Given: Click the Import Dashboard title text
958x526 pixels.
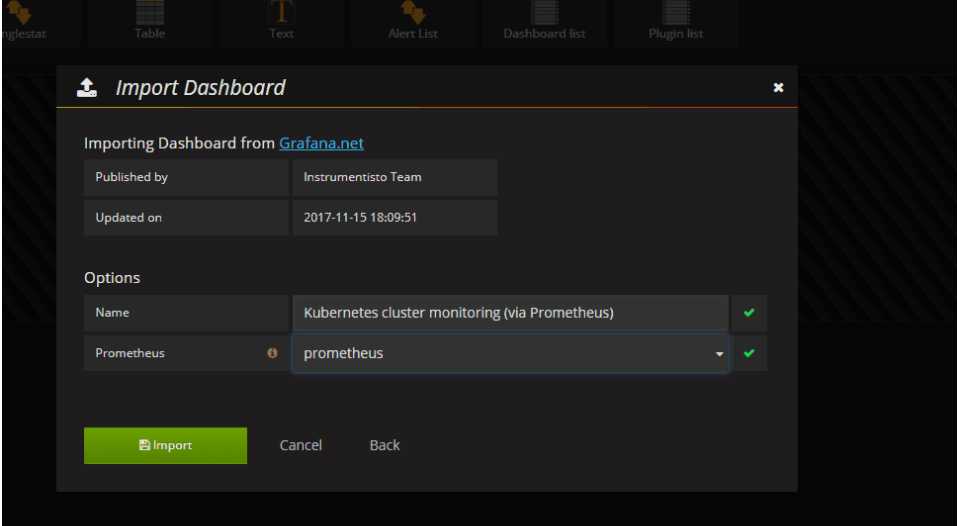Looking at the screenshot, I should tap(200, 87).
